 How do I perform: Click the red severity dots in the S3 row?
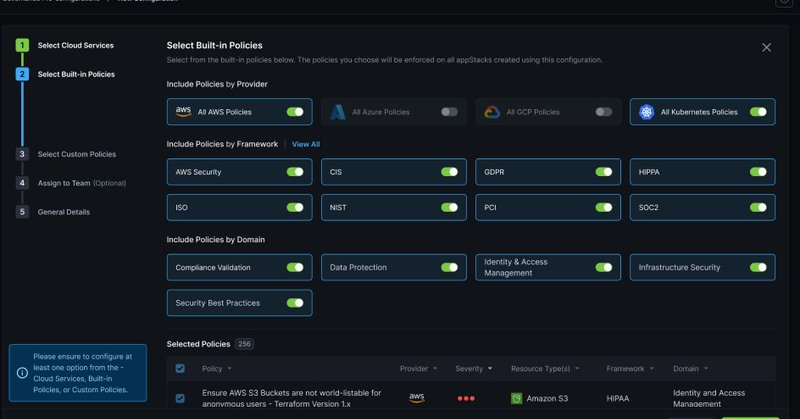click(466, 399)
